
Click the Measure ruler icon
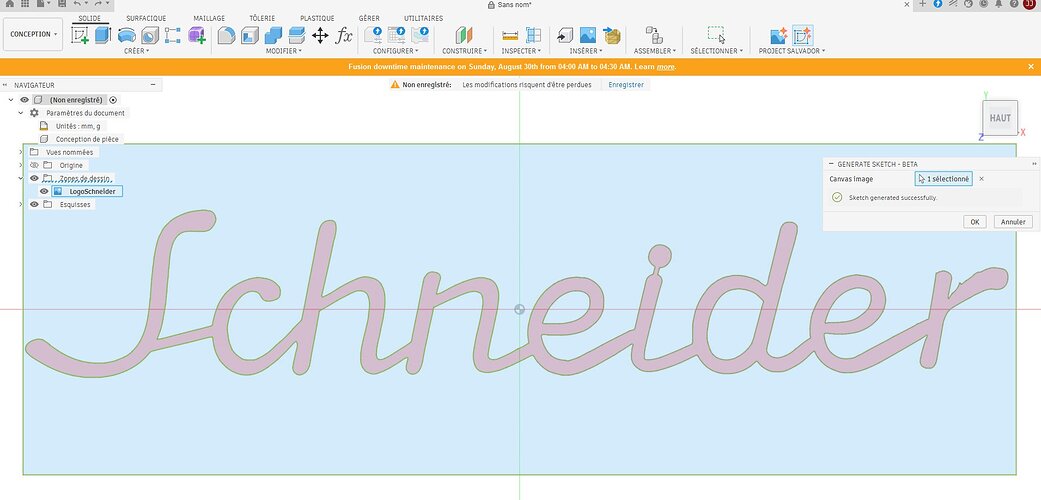(x=510, y=35)
